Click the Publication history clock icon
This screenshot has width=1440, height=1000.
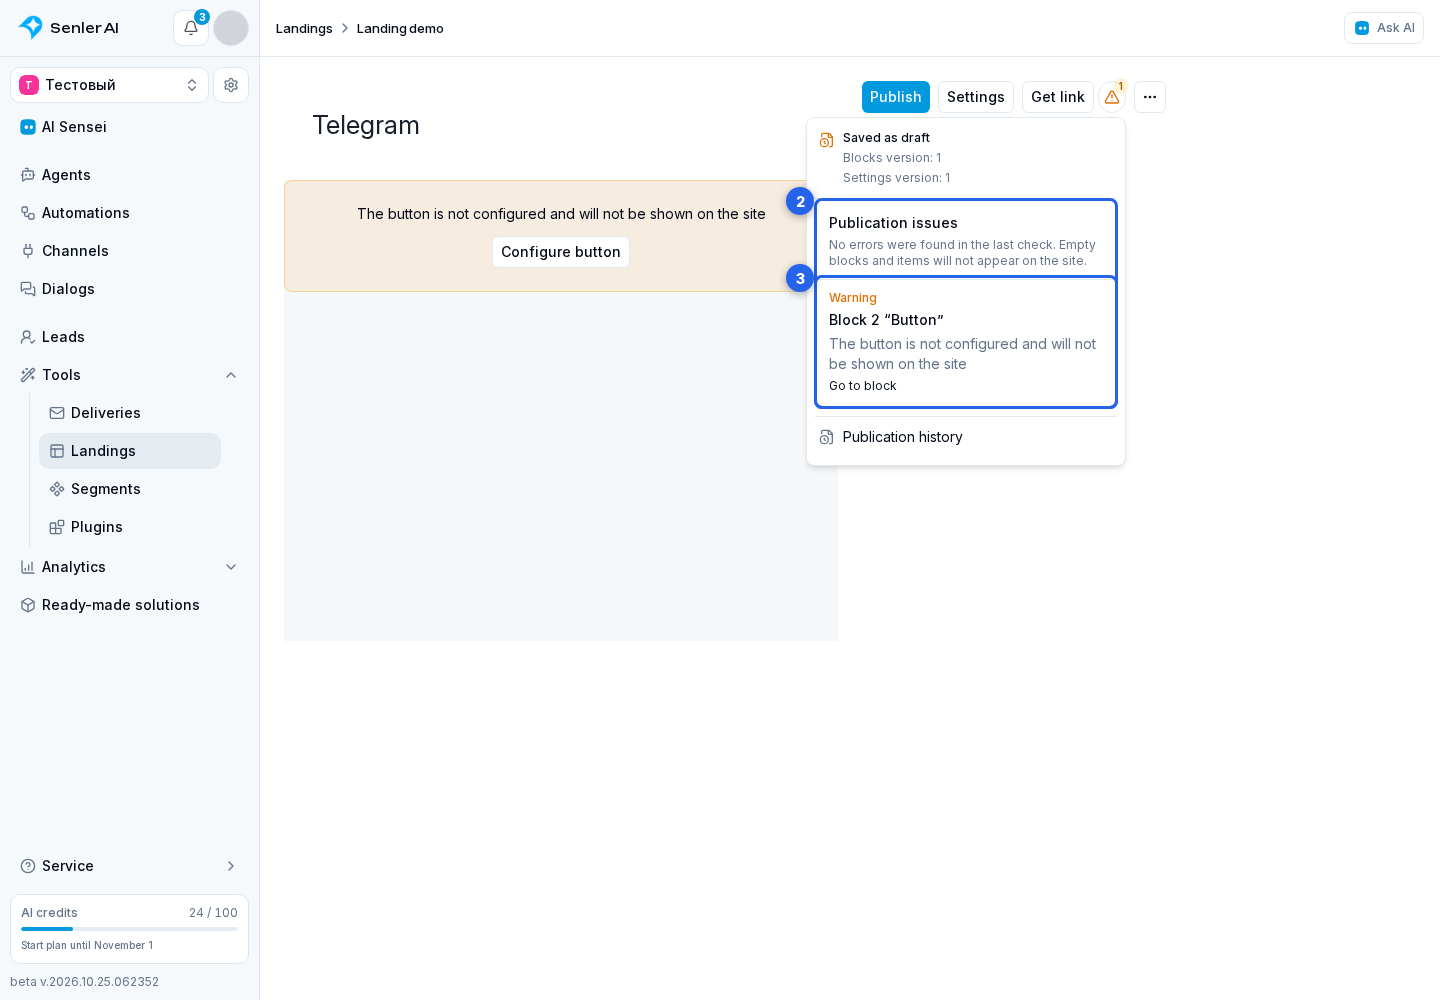pyautogui.click(x=826, y=437)
